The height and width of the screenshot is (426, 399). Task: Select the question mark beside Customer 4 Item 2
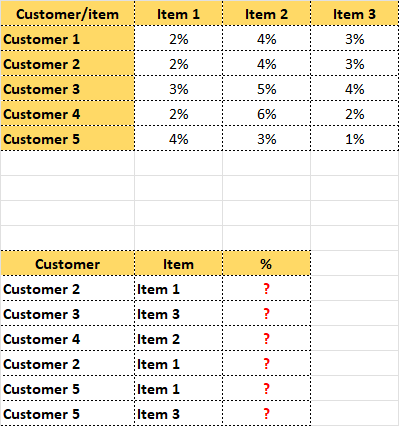point(266,338)
